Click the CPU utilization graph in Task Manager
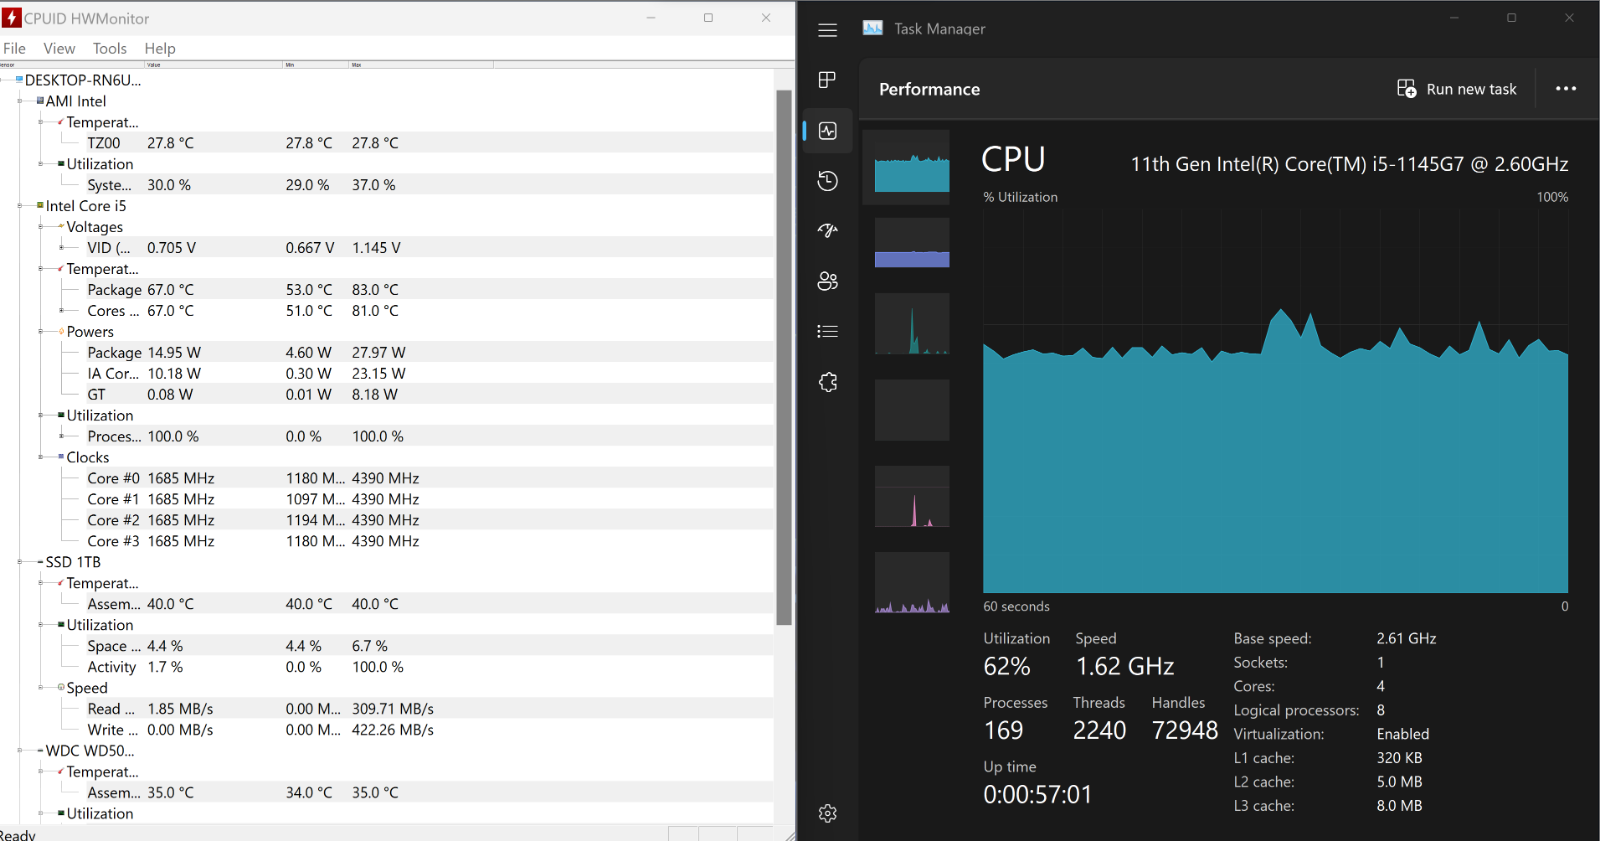1600x841 pixels. click(1275, 400)
